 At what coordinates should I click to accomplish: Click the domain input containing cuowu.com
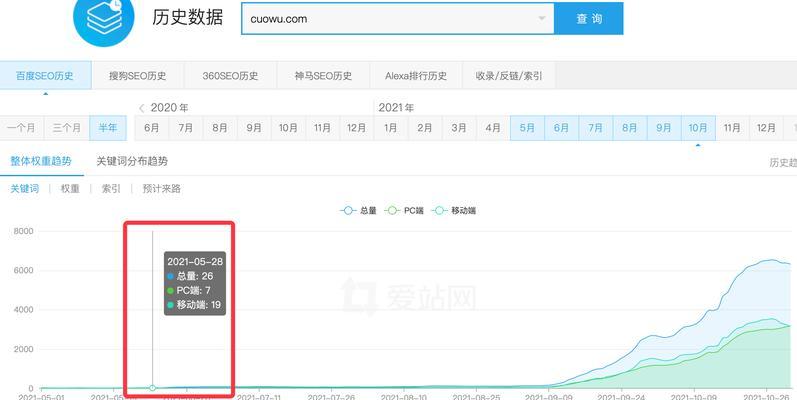point(397,19)
